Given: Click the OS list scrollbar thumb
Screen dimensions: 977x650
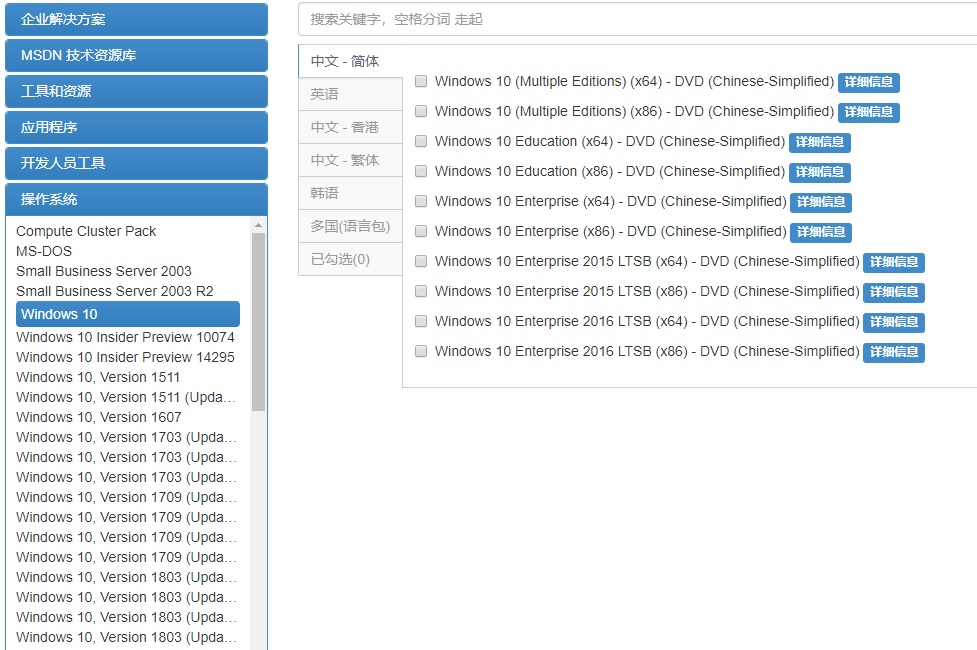Looking at the screenshot, I should 259,322.
